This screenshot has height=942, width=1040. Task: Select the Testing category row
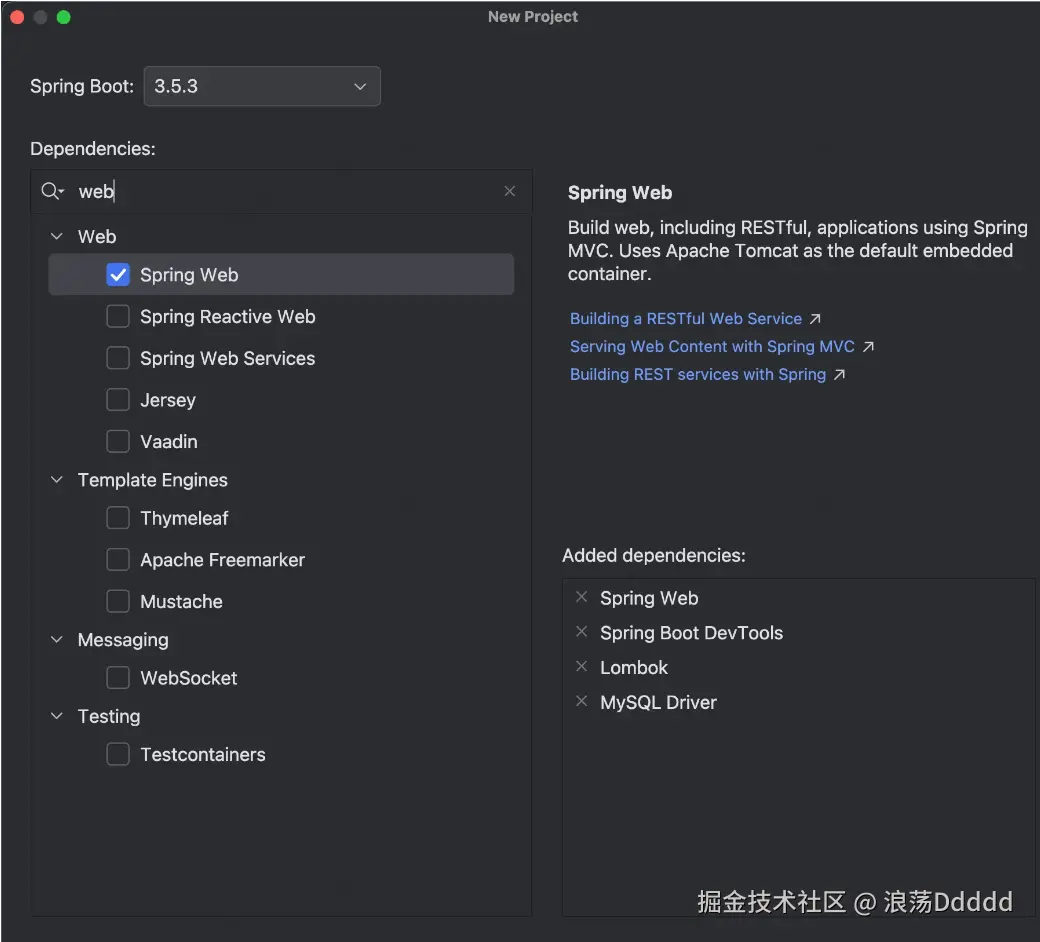(109, 716)
